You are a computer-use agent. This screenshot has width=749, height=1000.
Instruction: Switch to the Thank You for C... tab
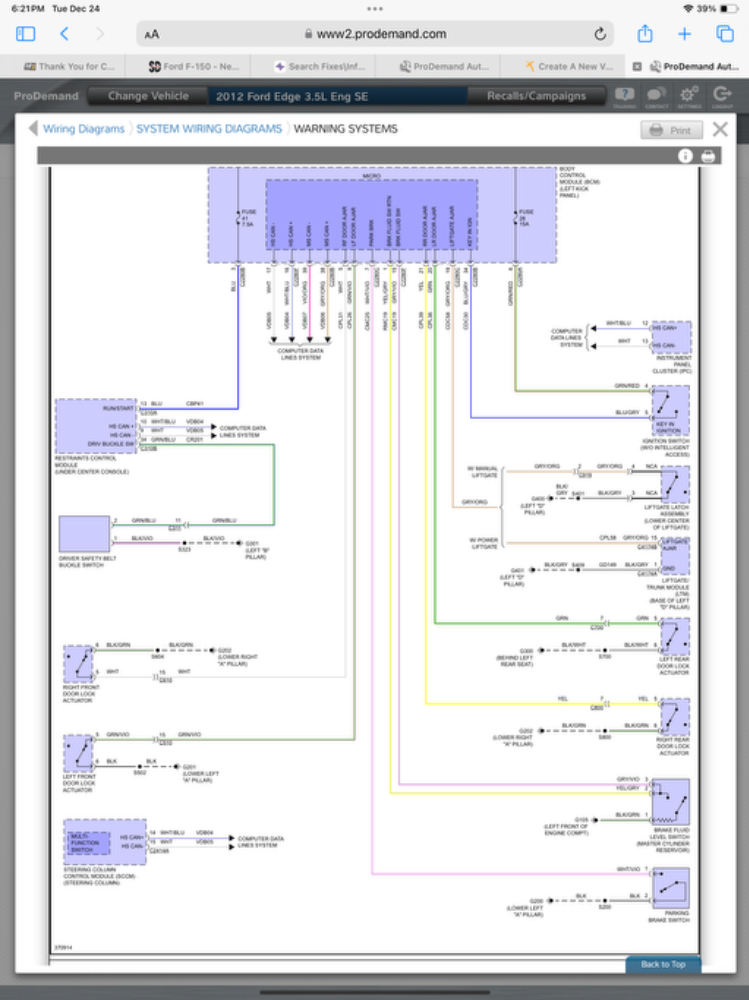tap(69, 66)
